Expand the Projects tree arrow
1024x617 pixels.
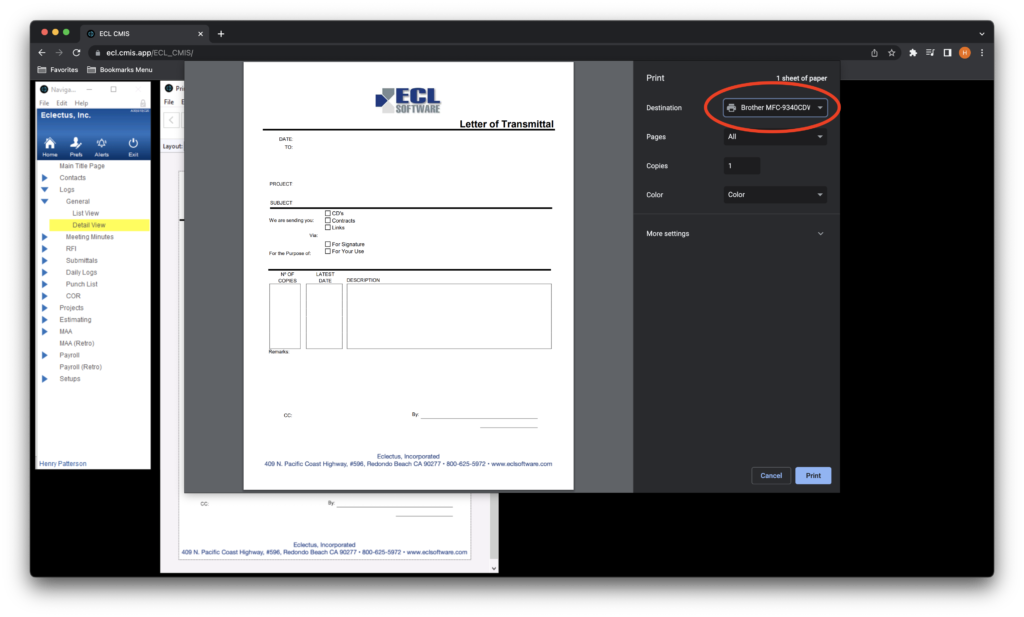(x=44, y=308)
